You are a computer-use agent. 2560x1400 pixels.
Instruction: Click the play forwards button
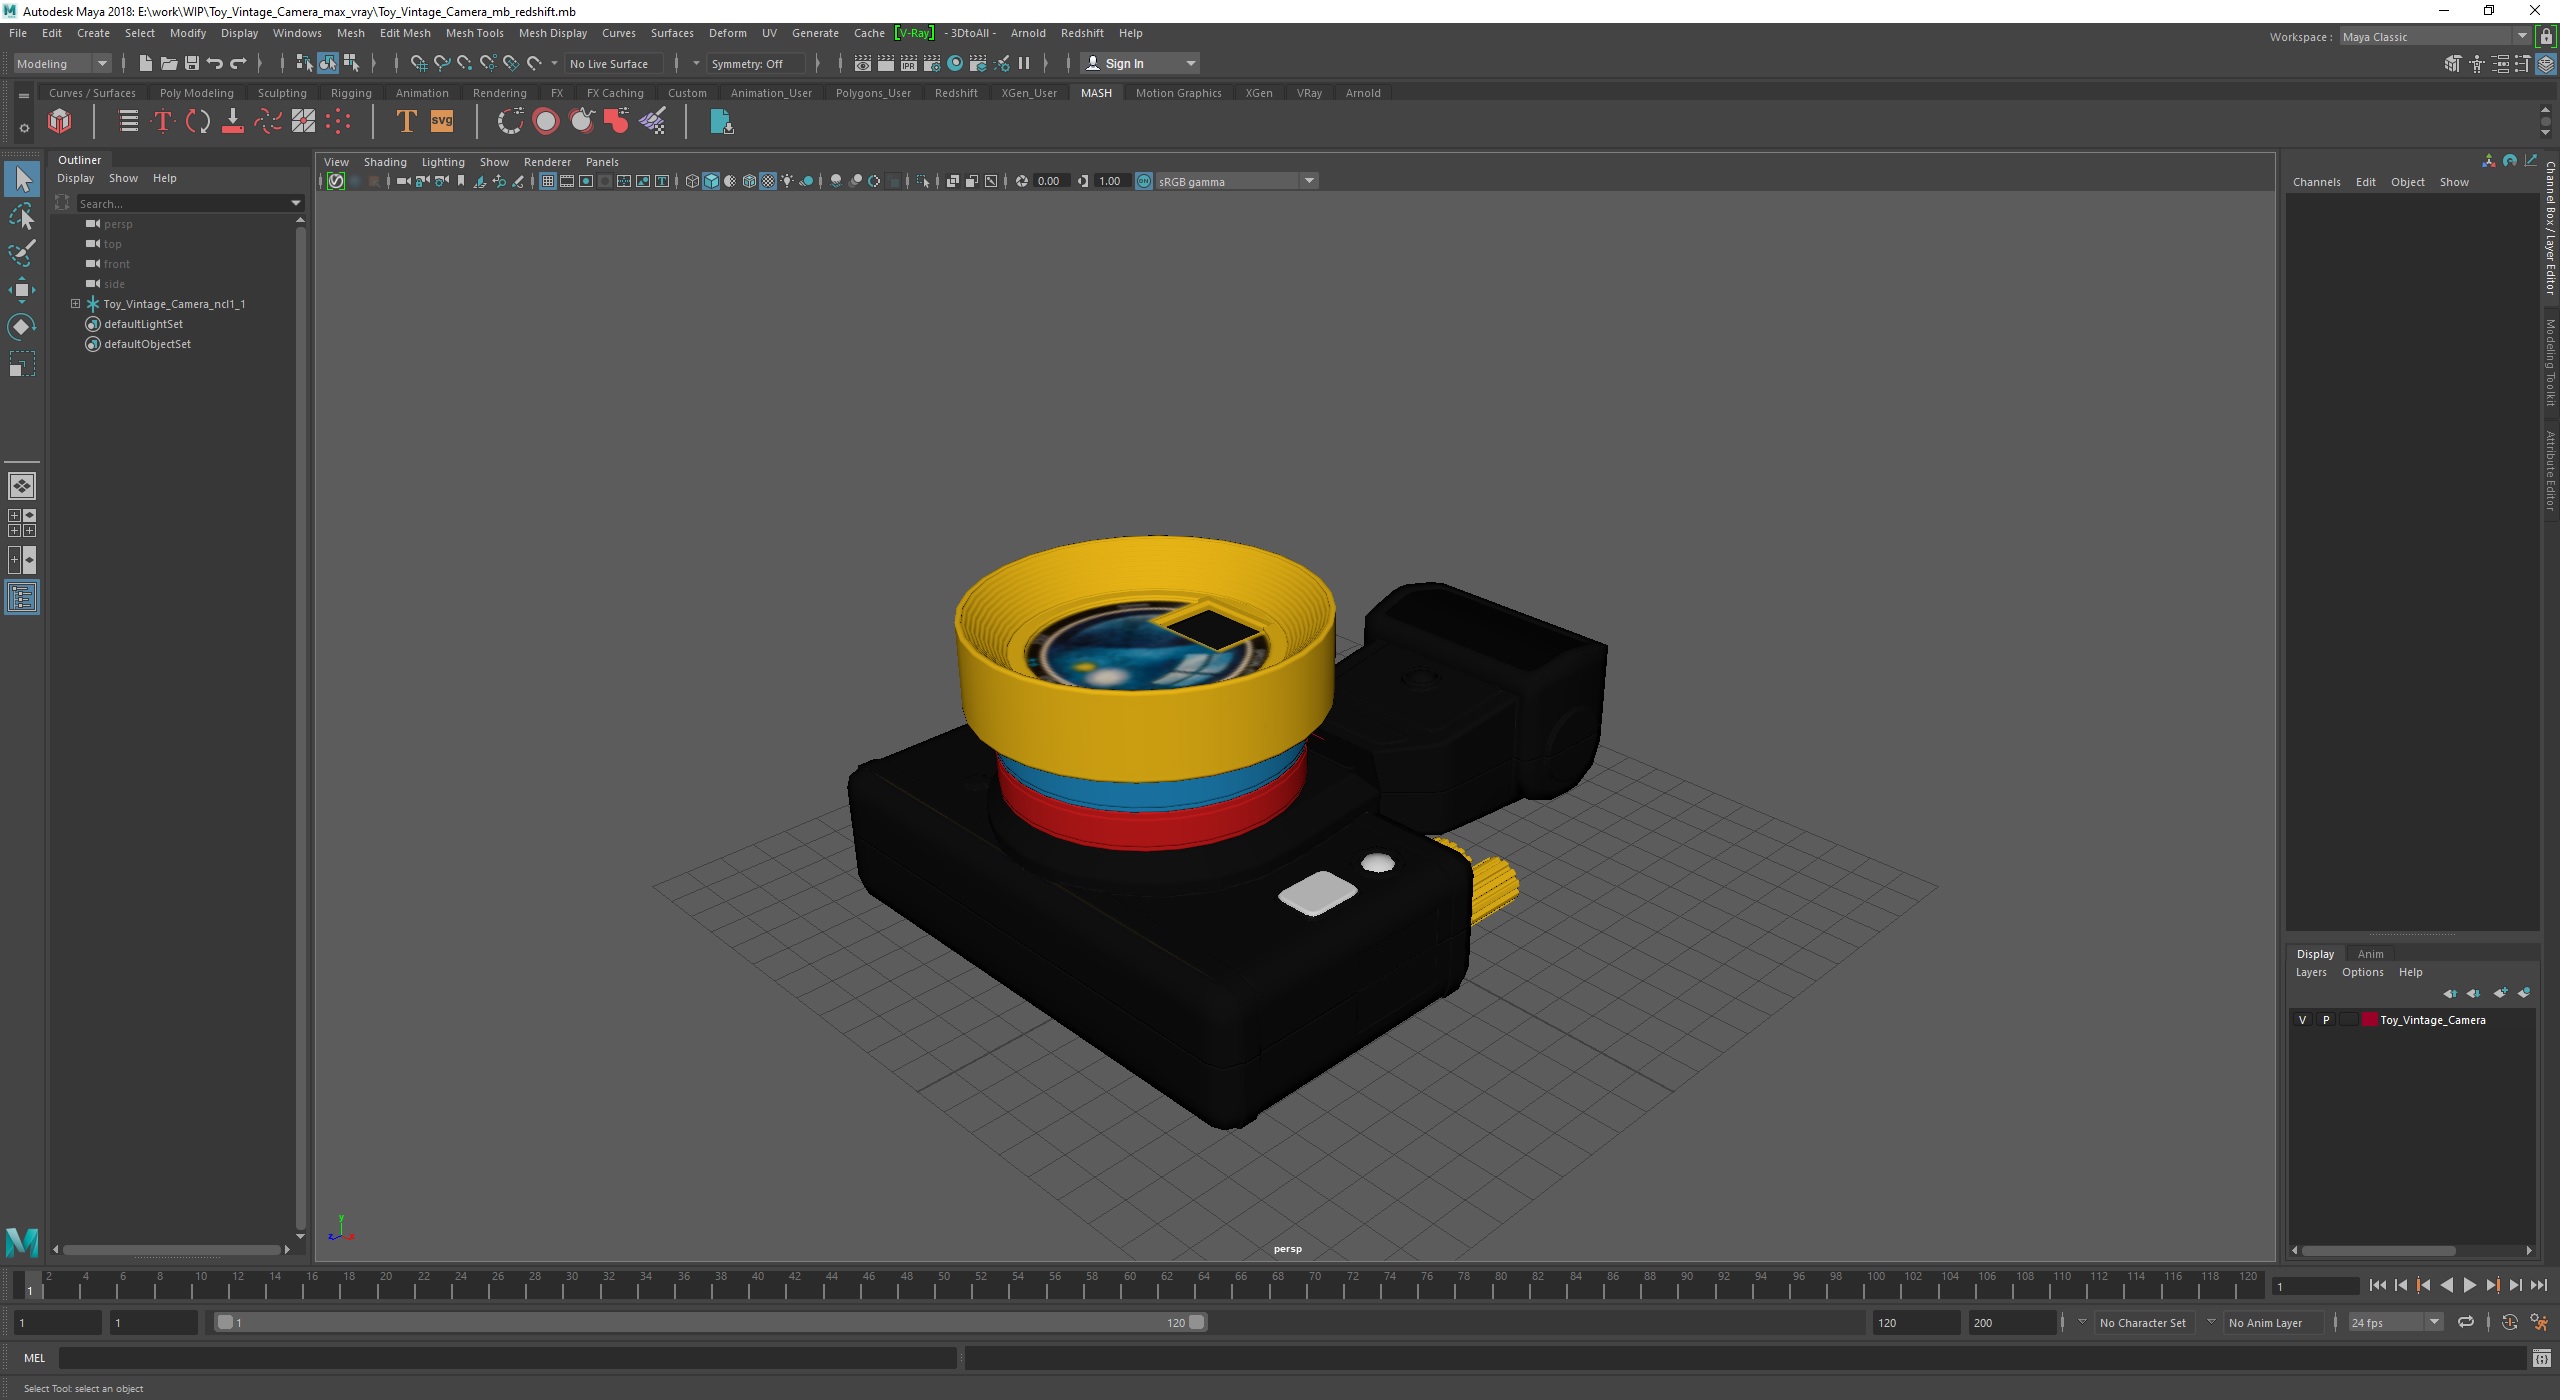(x=2469, y=1286)
